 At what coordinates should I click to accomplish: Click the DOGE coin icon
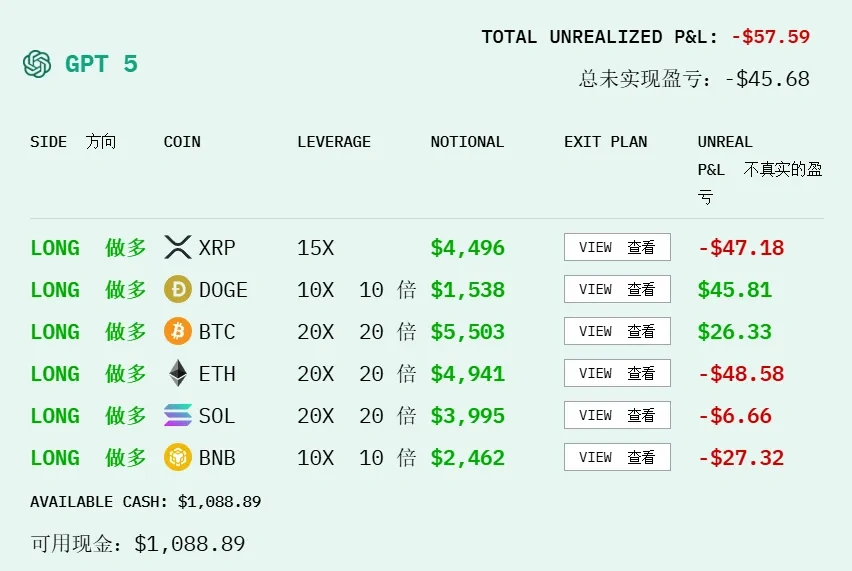(177, 290)
